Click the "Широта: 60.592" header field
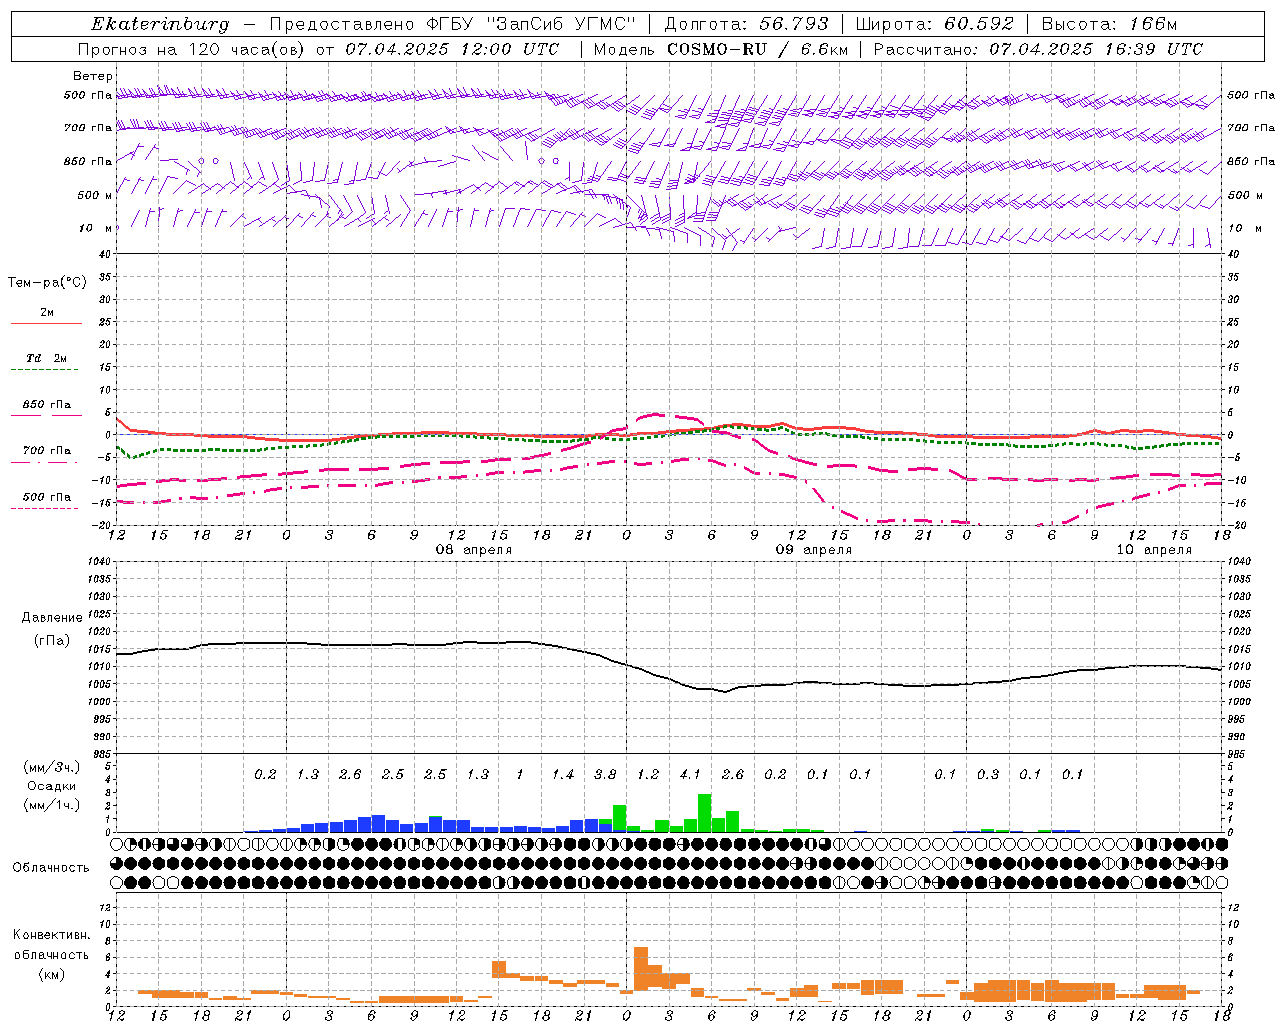The width and height of the screenshot is (1280, 1024). point(935,24)
